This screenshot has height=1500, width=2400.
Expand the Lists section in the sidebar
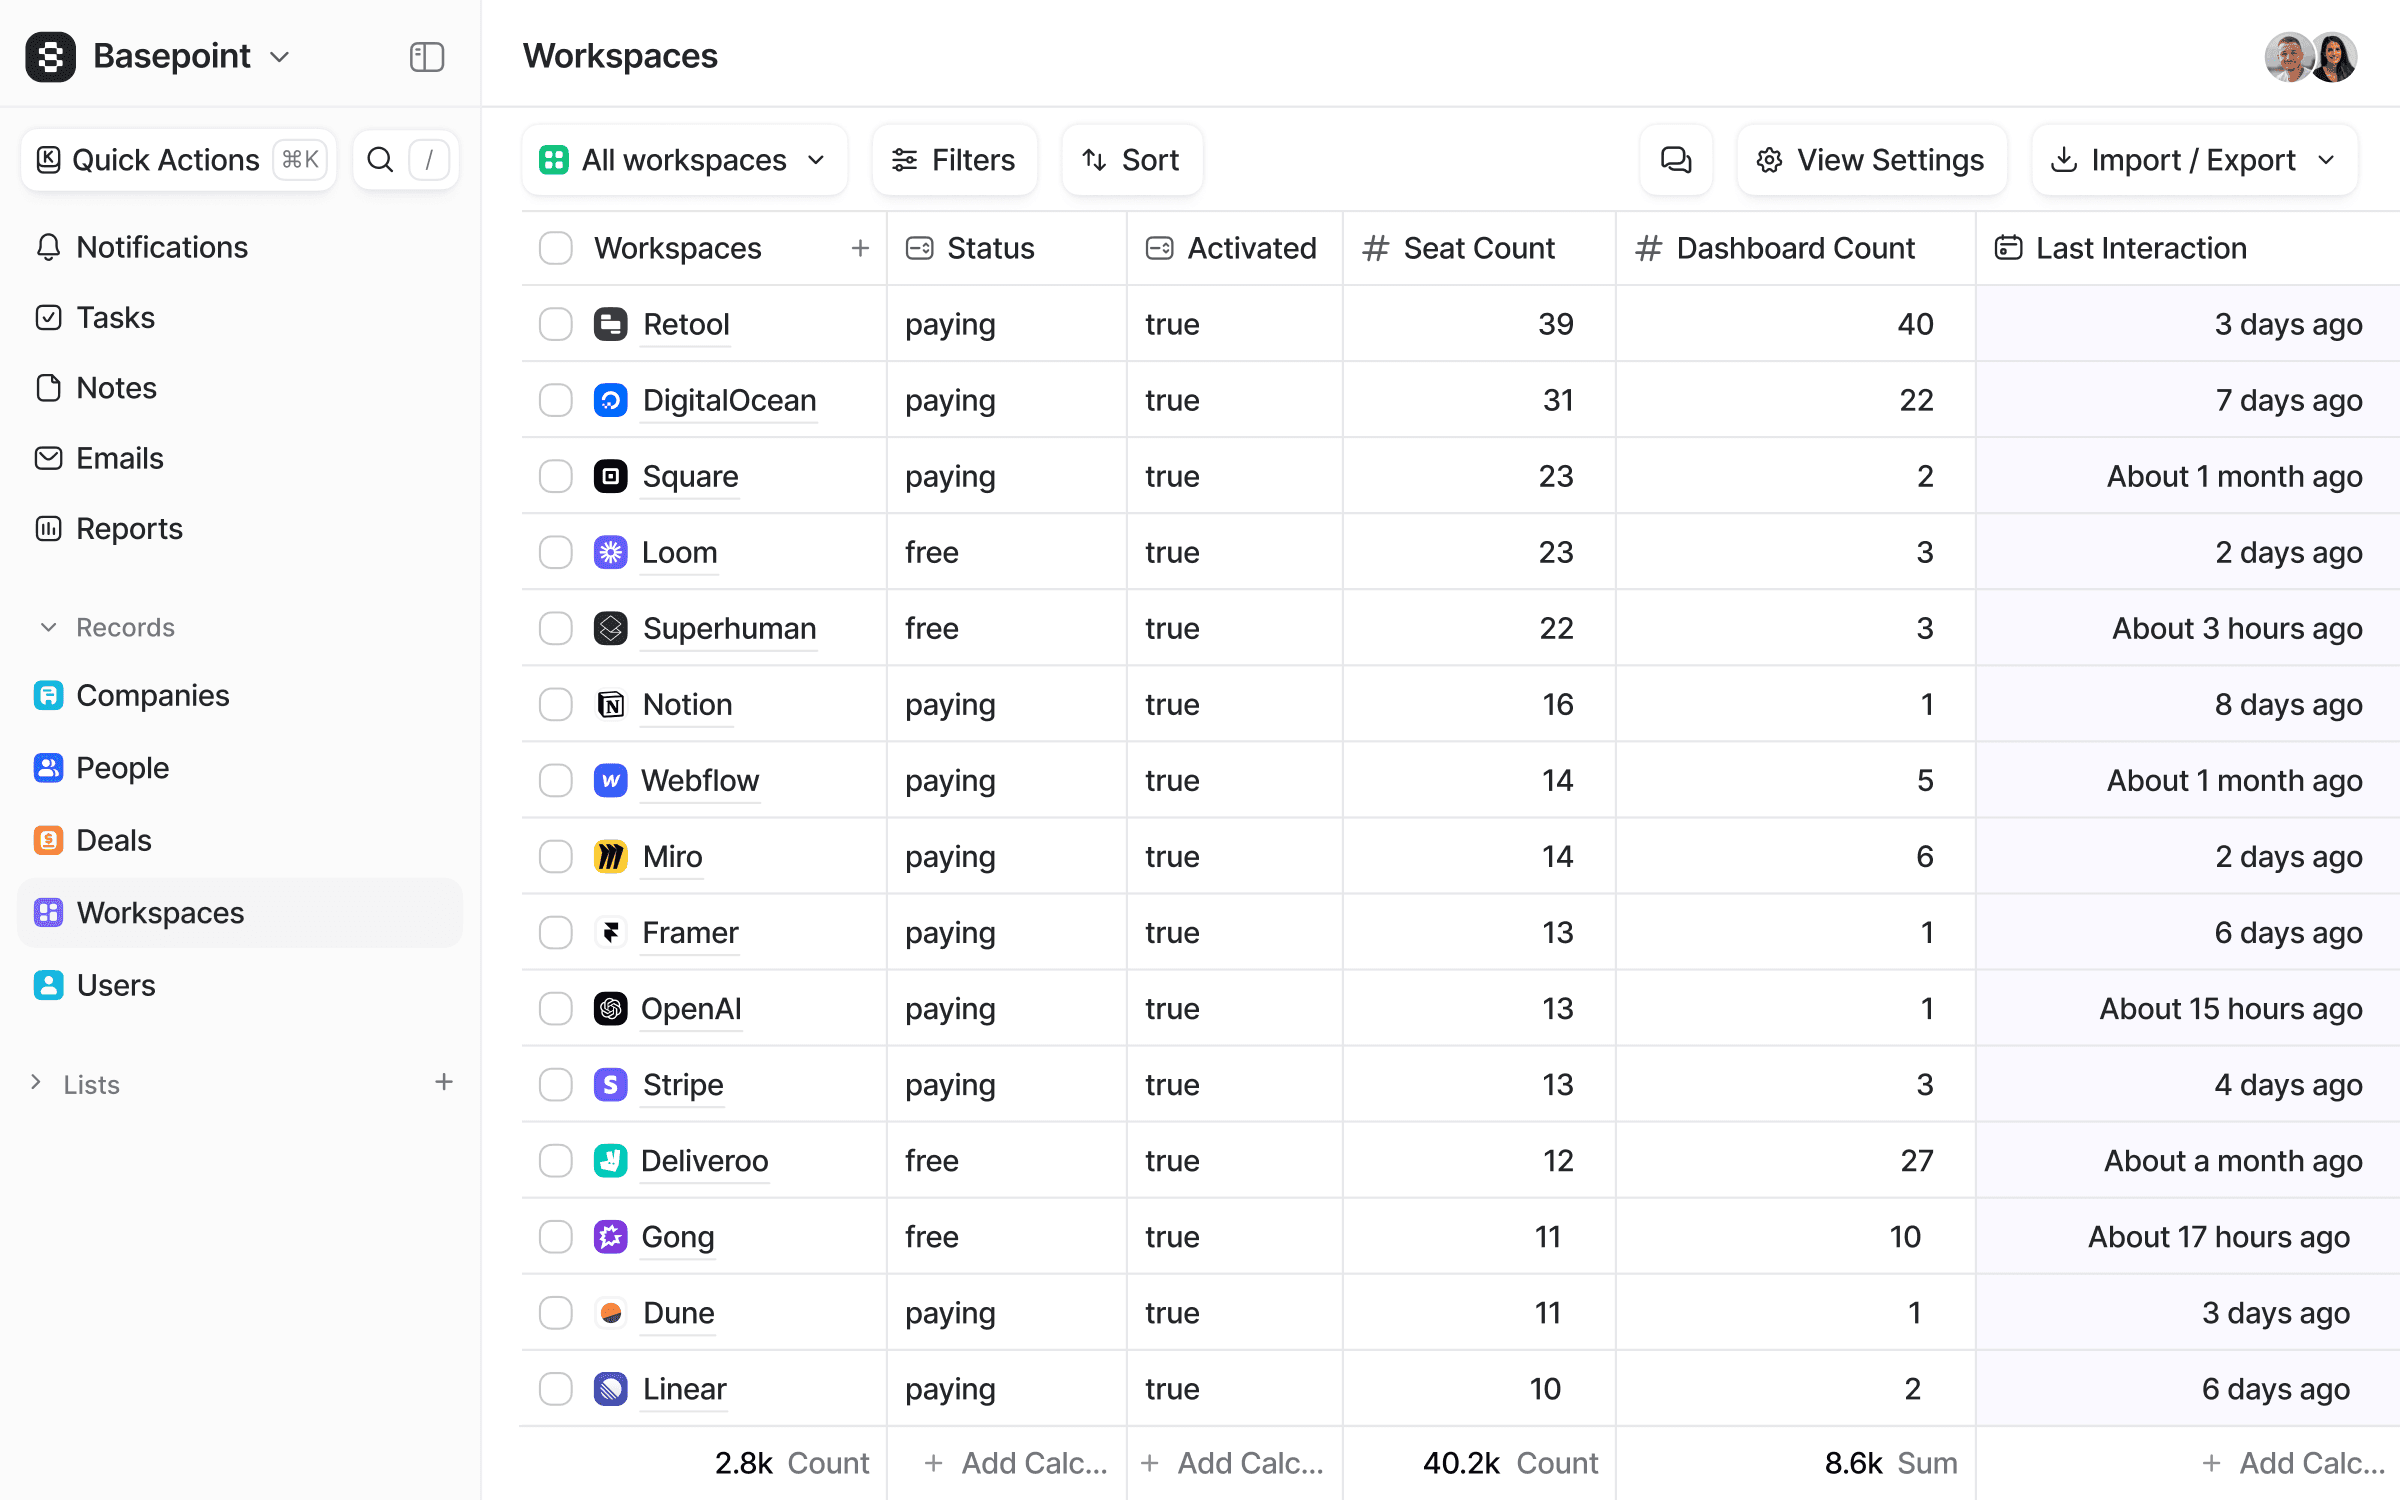click(x=36, y=1083)
